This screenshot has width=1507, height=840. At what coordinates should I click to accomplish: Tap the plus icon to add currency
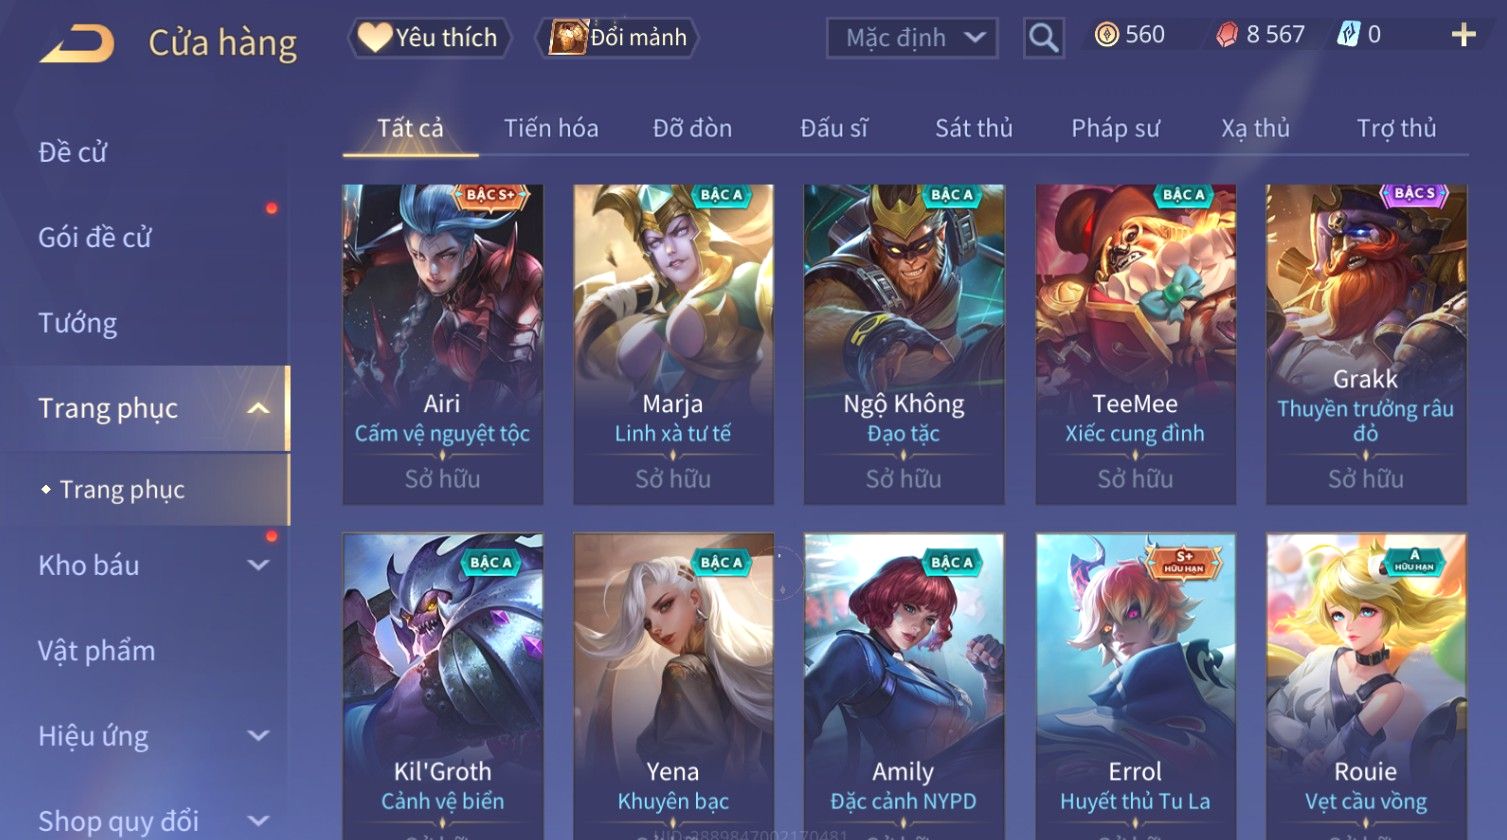point(1463,35)
